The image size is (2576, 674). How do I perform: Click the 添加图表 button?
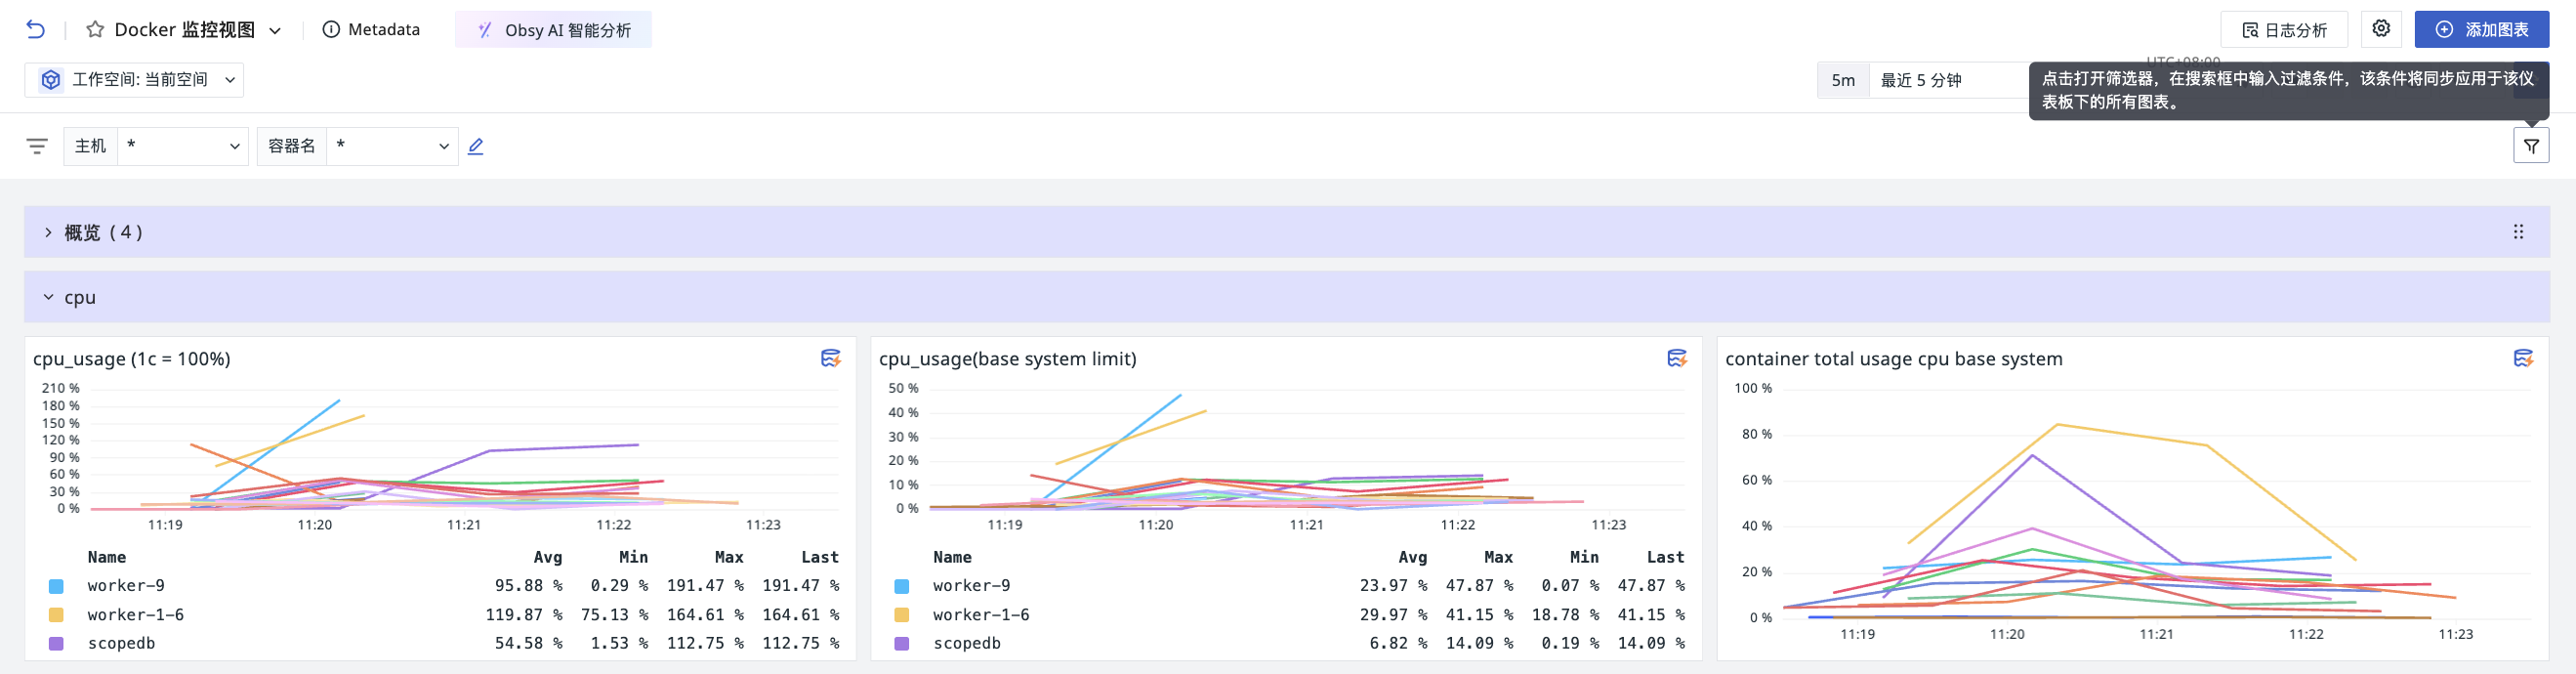coord(2481,30)
